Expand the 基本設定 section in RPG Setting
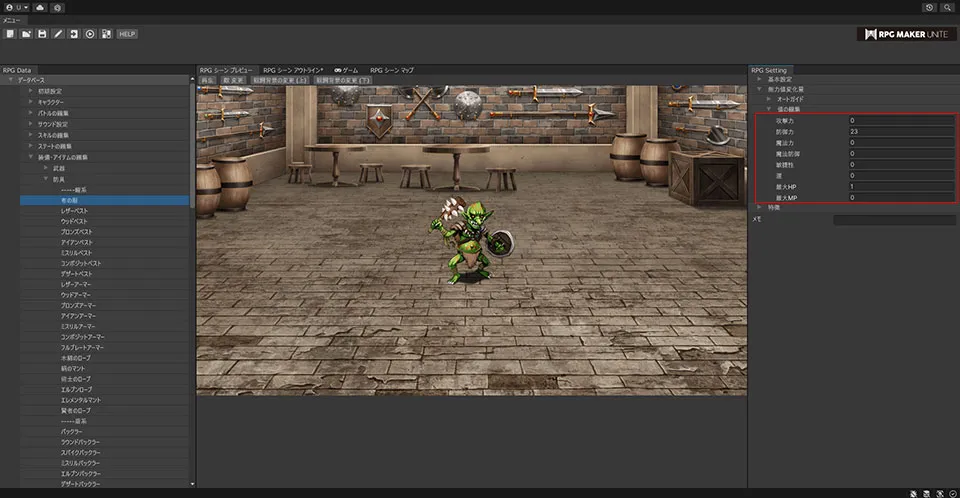This screenshot has width=960, height=498. point(758,79)
